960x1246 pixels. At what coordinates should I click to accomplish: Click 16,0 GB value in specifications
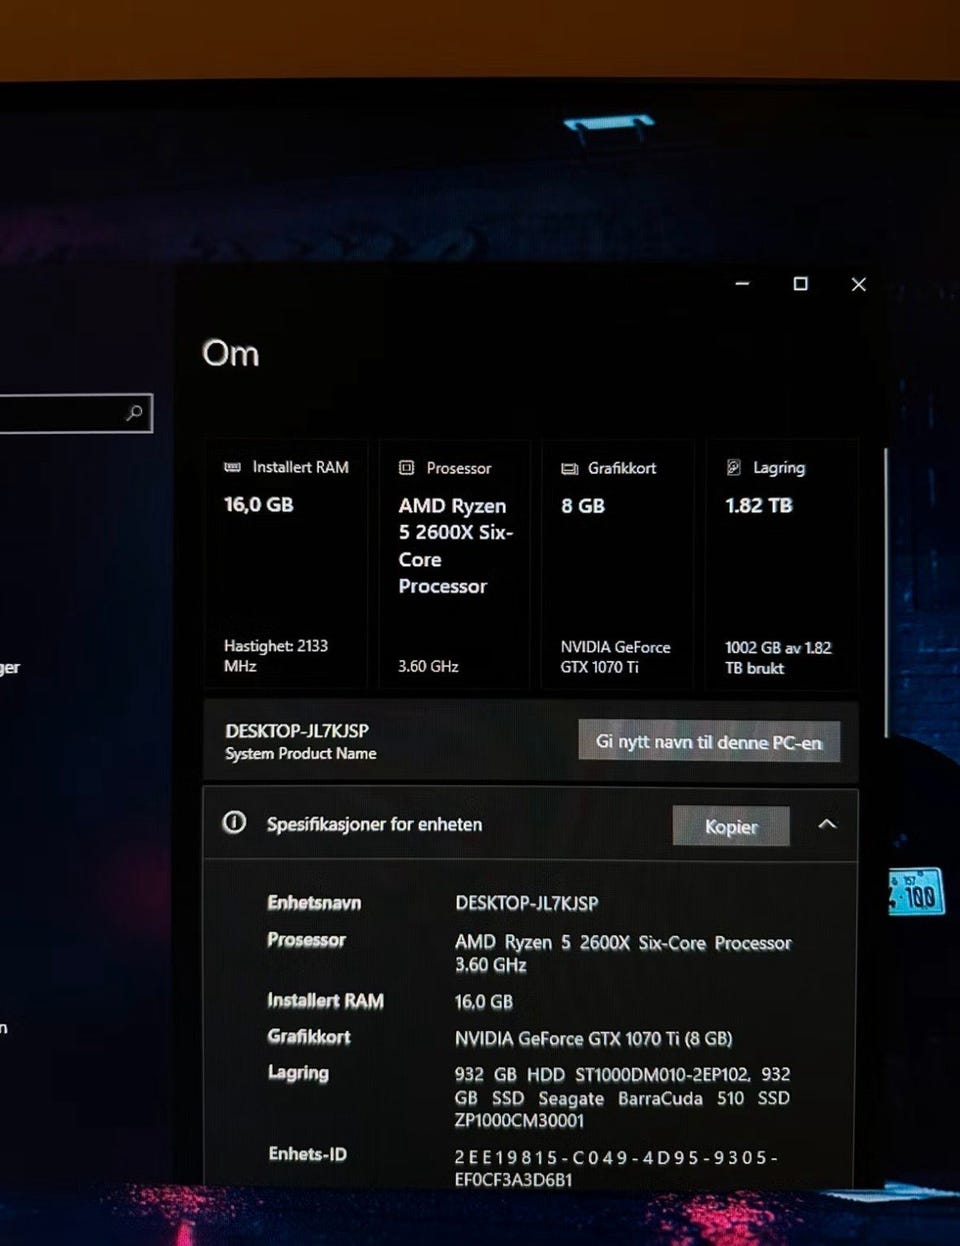pyautogui.click(x=484, y=1002)
